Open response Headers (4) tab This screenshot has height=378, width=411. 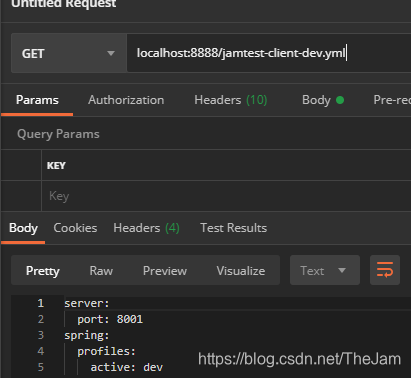[x=146, y=228]
